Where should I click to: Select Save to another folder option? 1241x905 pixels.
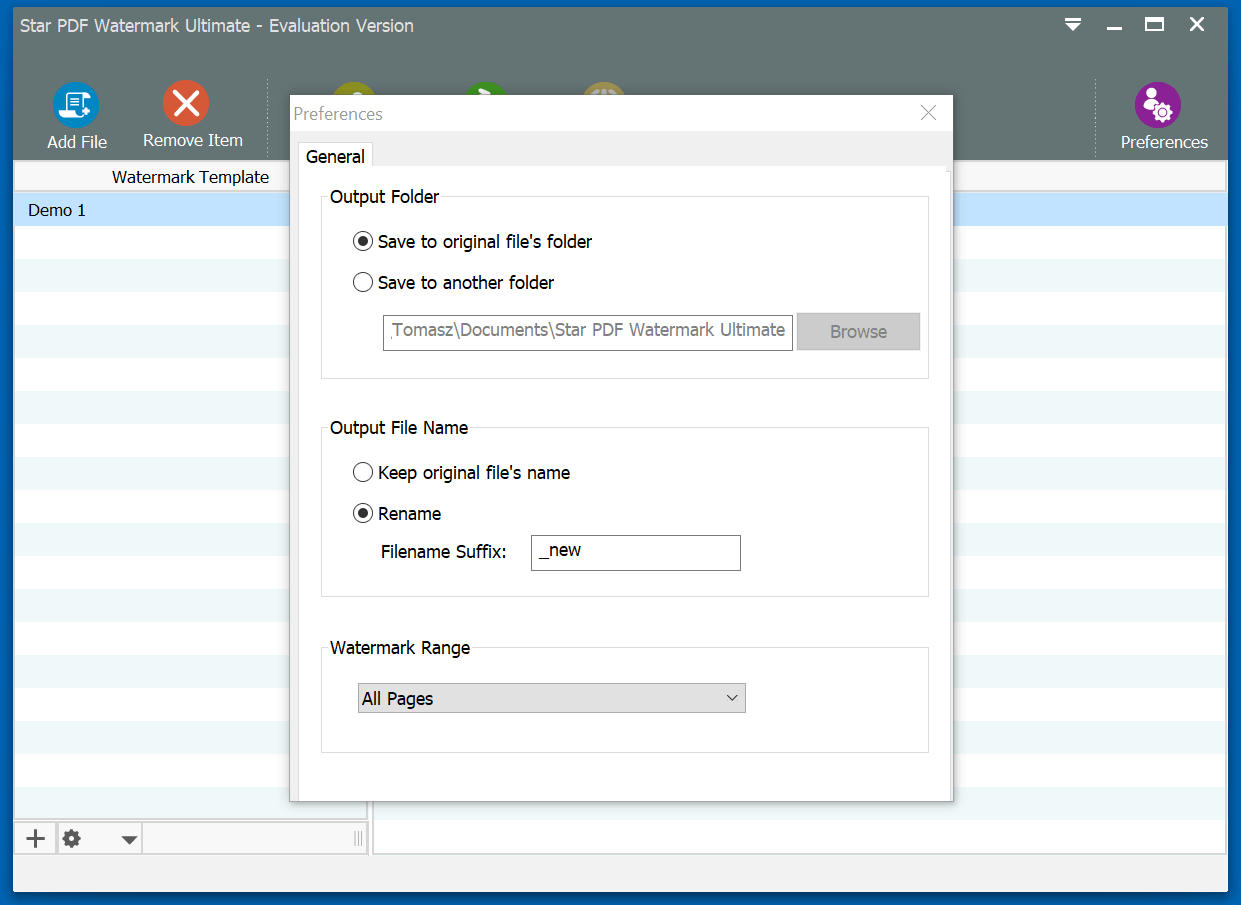point(454,283)
